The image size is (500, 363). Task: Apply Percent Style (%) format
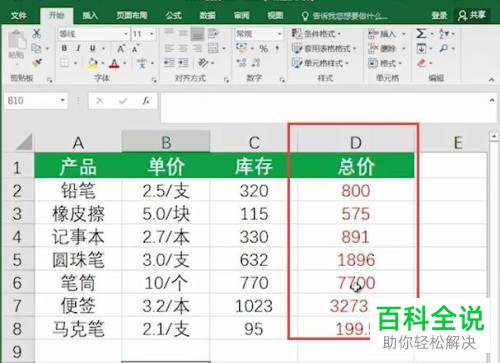[x=264, y=49]
